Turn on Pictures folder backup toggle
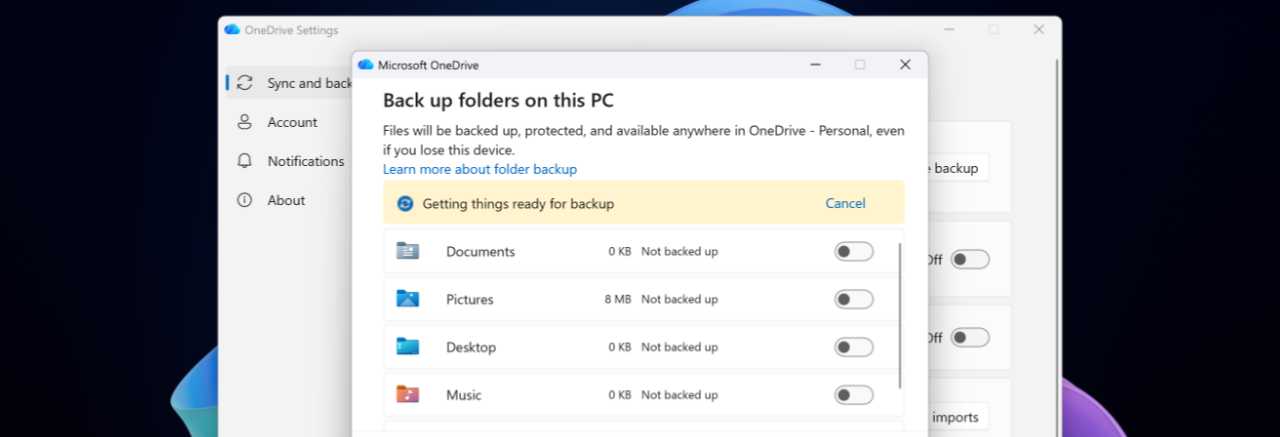 click(853, 299)
